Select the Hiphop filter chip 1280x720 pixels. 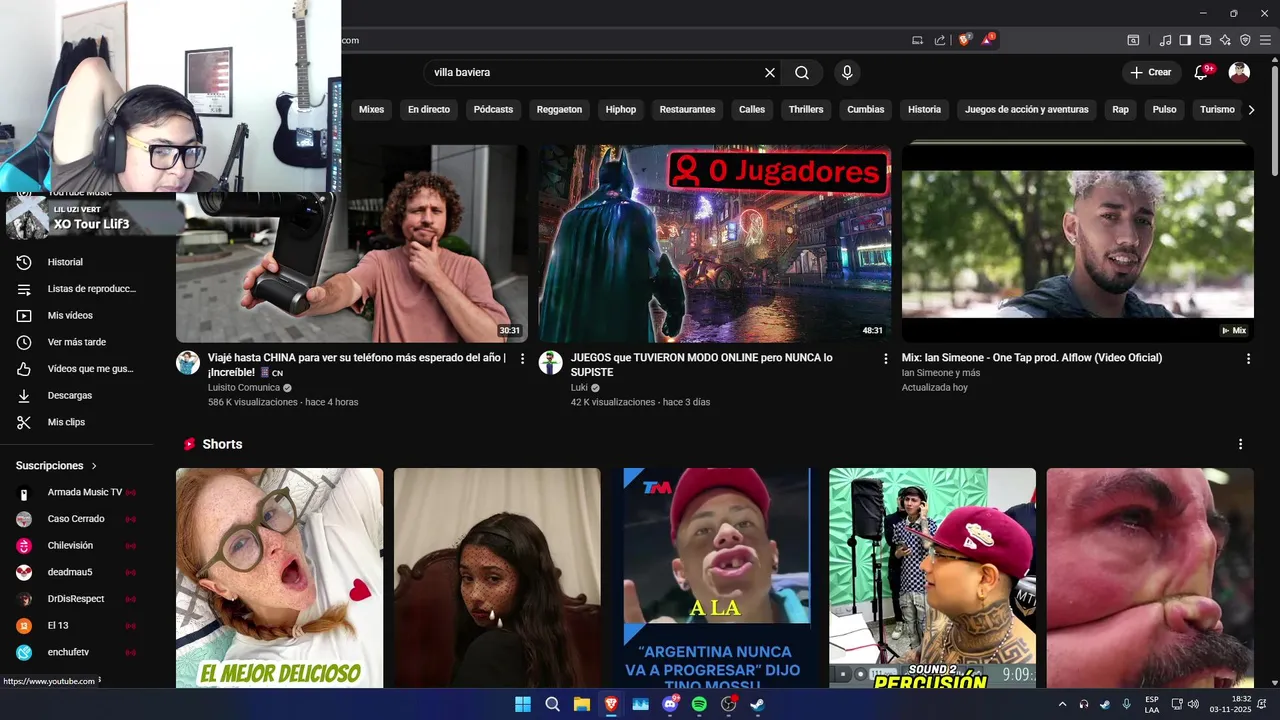tap(621, 109)
